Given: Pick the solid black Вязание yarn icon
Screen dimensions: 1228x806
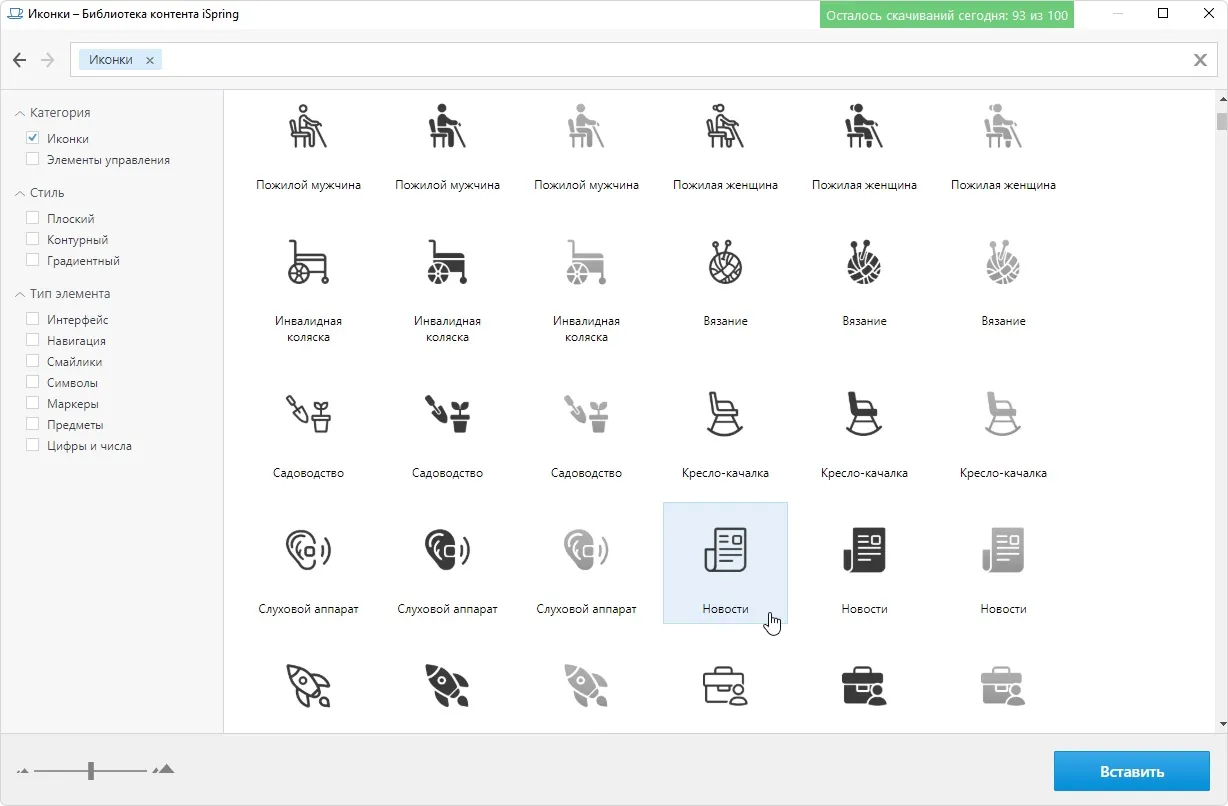Looking at the screenshot, I should pyautogui.click(x=864, y=262).
